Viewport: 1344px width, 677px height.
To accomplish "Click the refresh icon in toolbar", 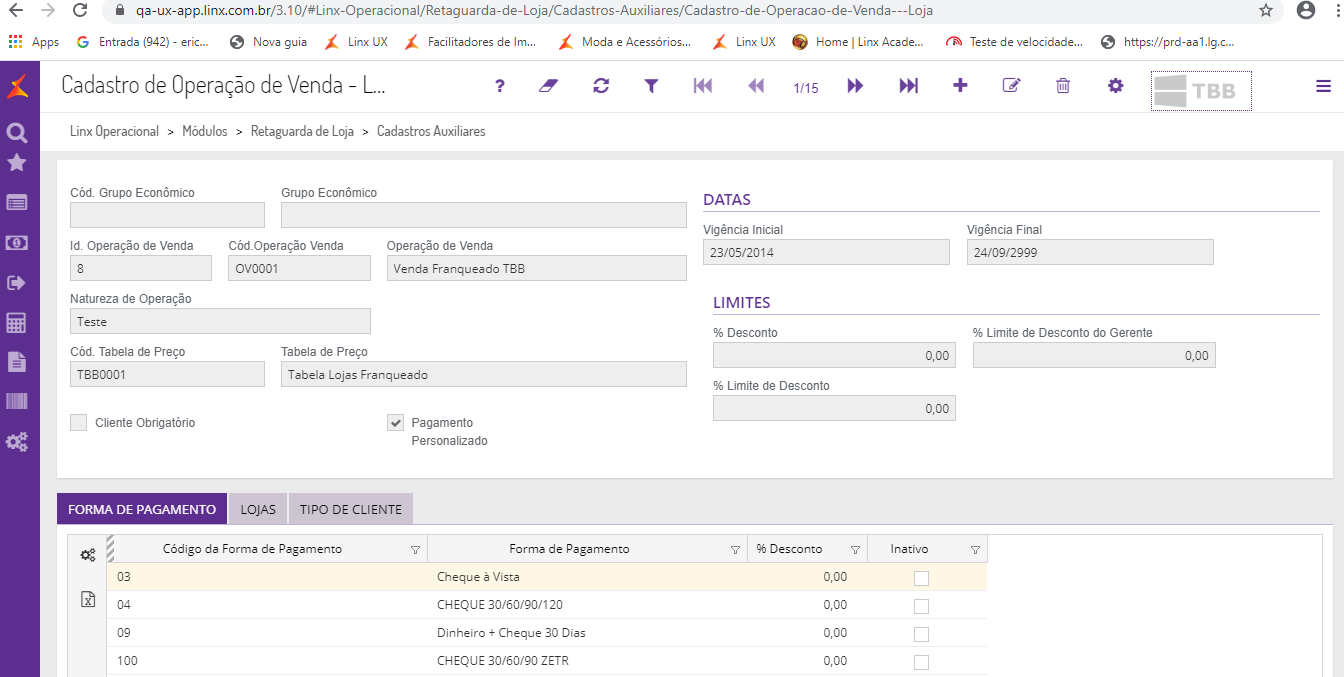I will tap(601, 86).
